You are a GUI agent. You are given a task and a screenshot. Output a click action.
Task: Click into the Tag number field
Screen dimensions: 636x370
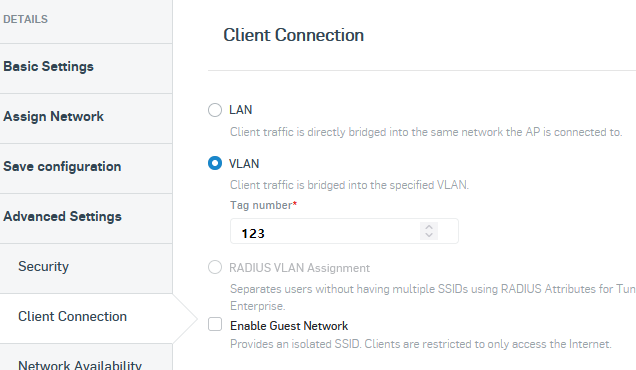pyautogui.click(x=344, y=231)
